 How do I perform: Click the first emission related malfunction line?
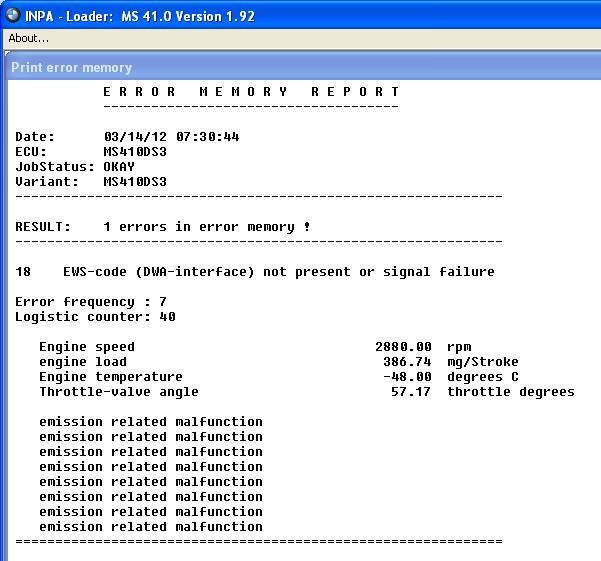pyautogui.click(x=151, y=422)
